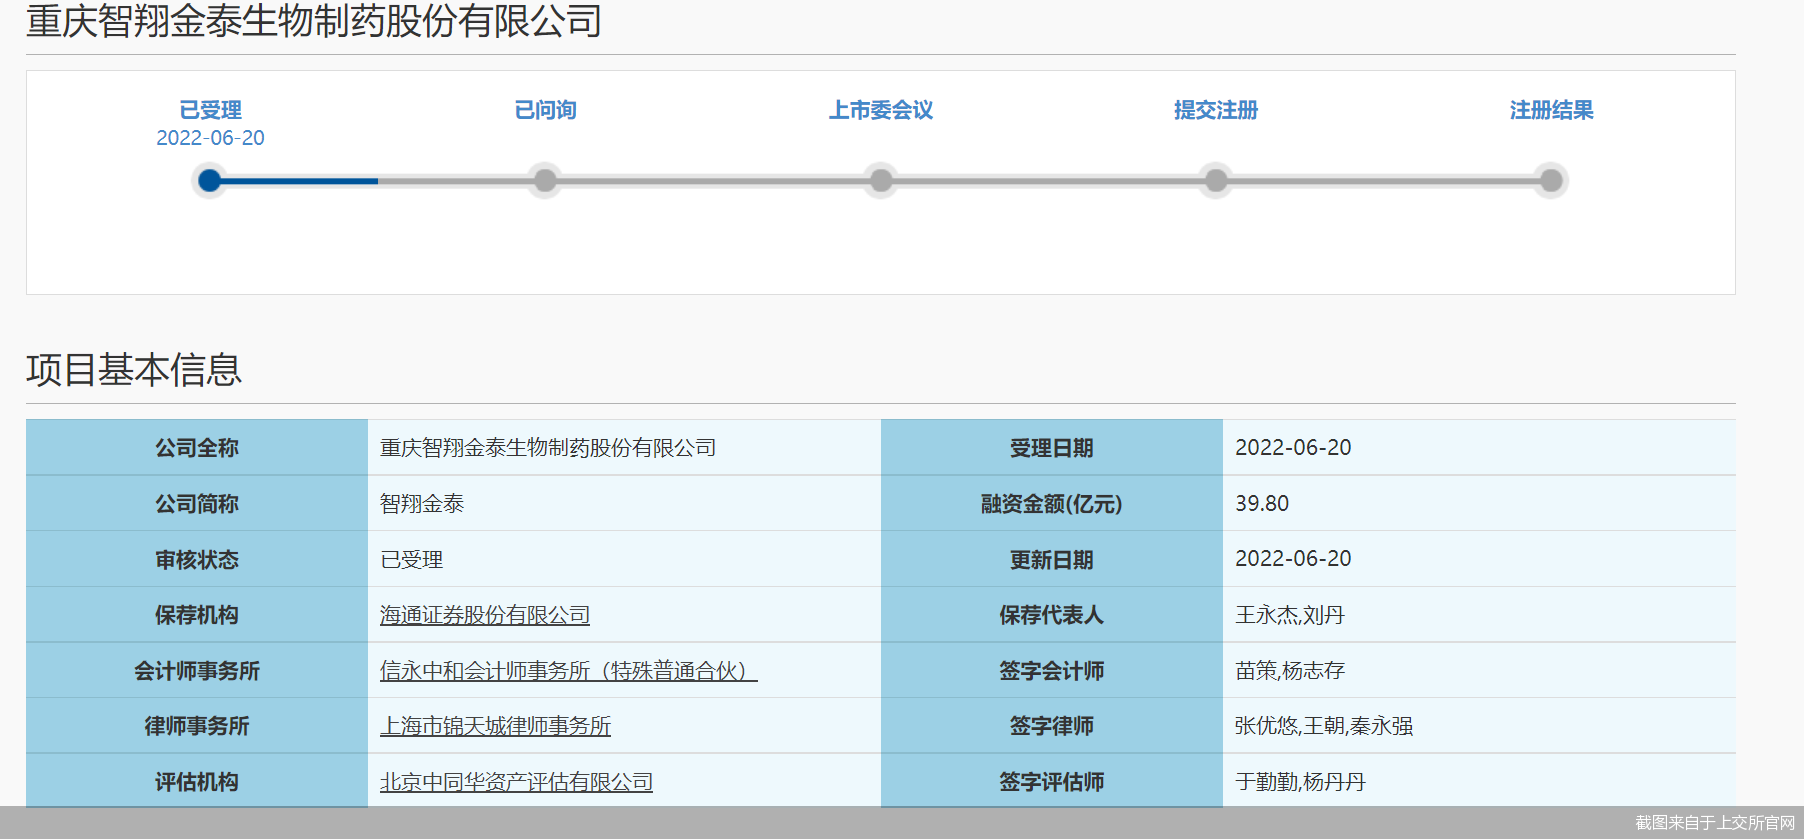This screenshot has width=1804, height=839.
Task: Click the 已受理 progress step dot
Action: [x=209, y=181]
